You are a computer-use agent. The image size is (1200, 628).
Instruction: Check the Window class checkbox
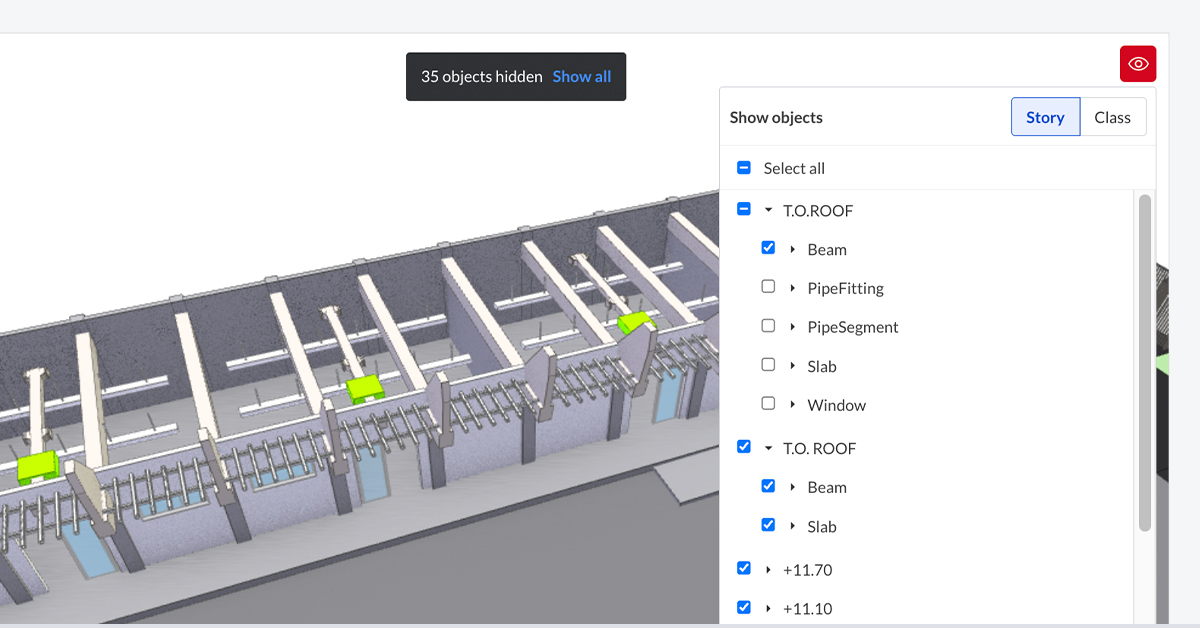tap(768, 404)
